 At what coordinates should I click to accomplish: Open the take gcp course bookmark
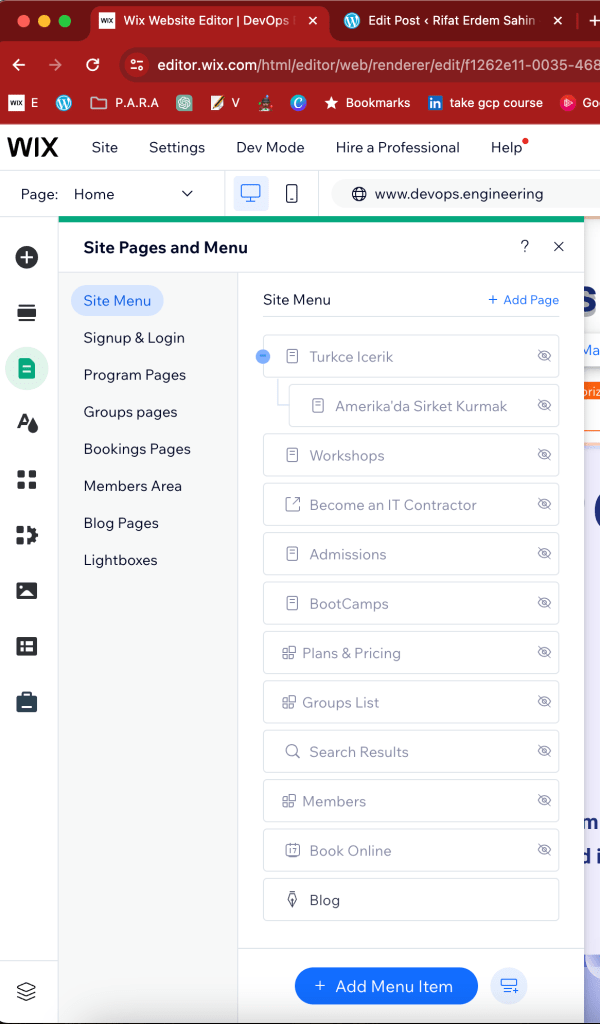485,103
